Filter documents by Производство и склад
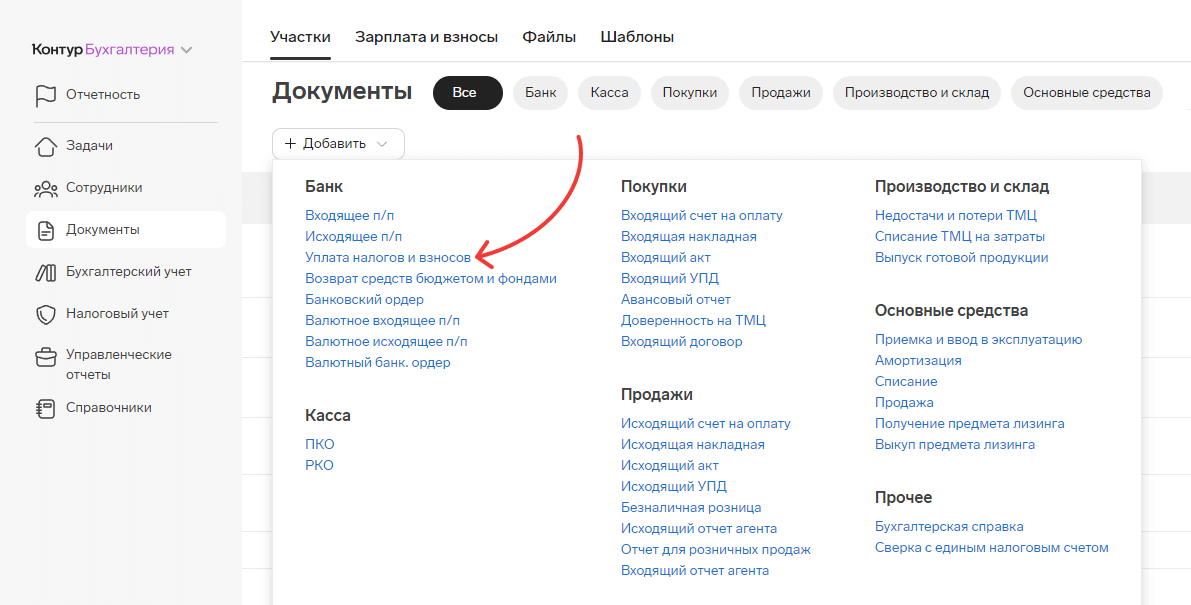 tap(917, 93)
